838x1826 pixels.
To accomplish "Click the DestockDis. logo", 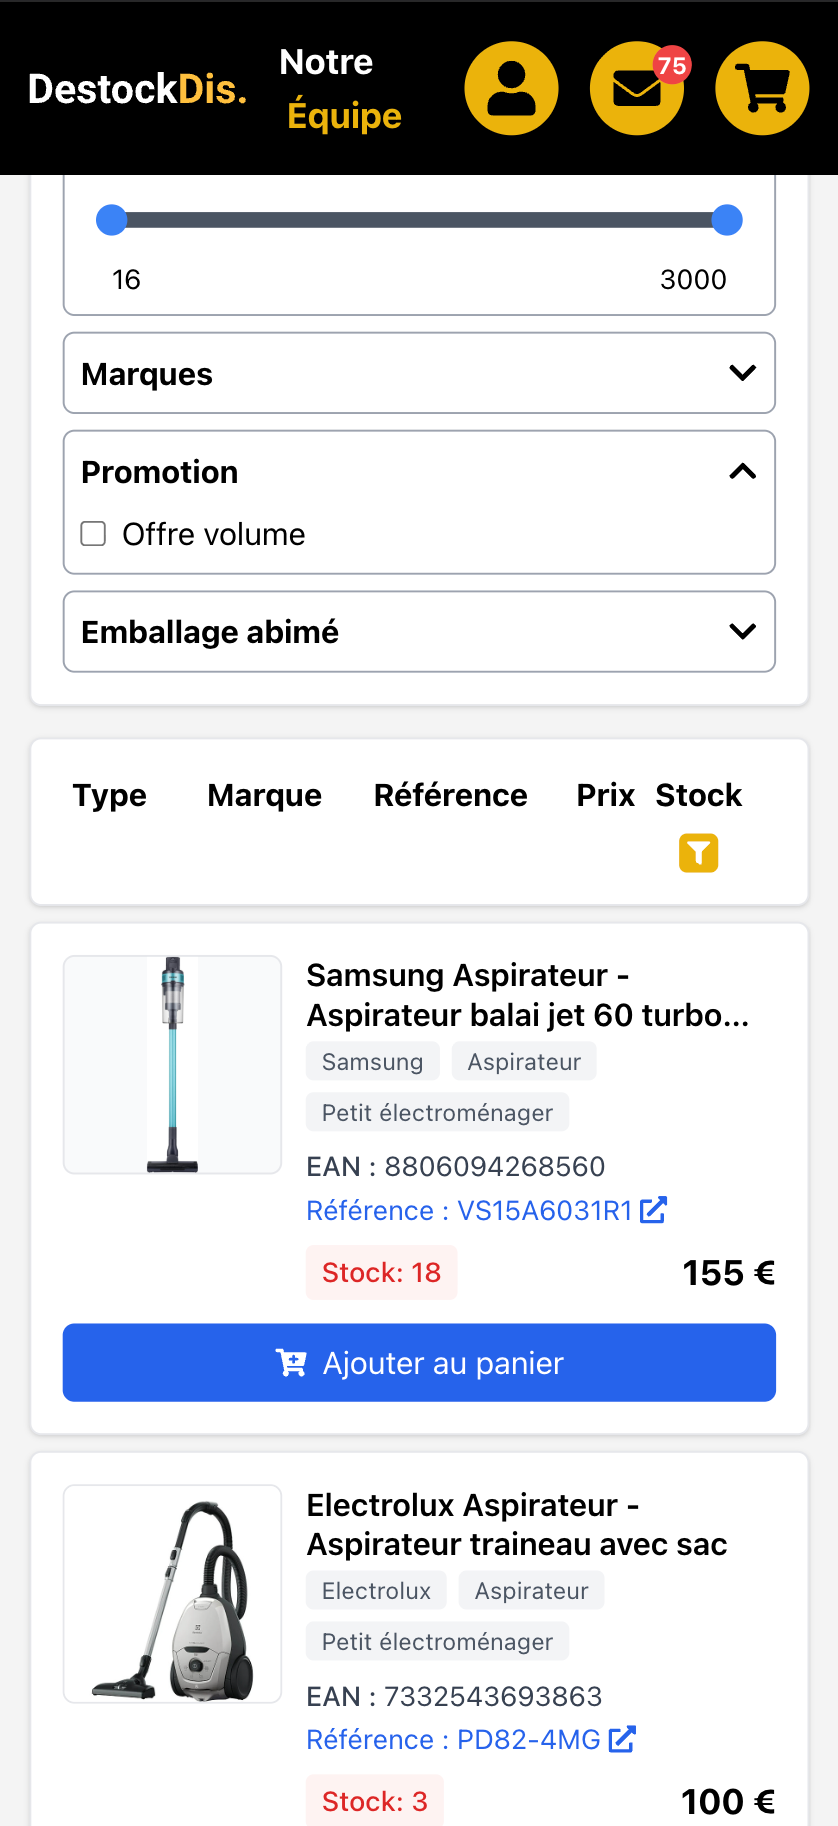I will pyautogui.click(x=137, y=90).
